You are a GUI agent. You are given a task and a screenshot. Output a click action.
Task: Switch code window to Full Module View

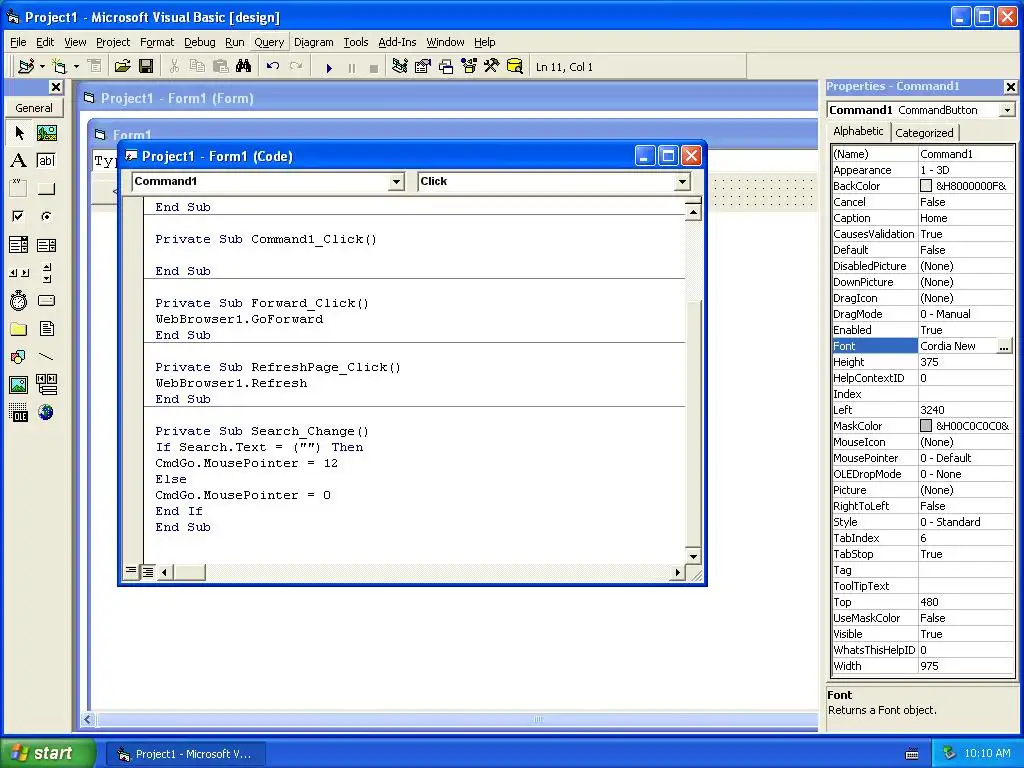(148, 572)
